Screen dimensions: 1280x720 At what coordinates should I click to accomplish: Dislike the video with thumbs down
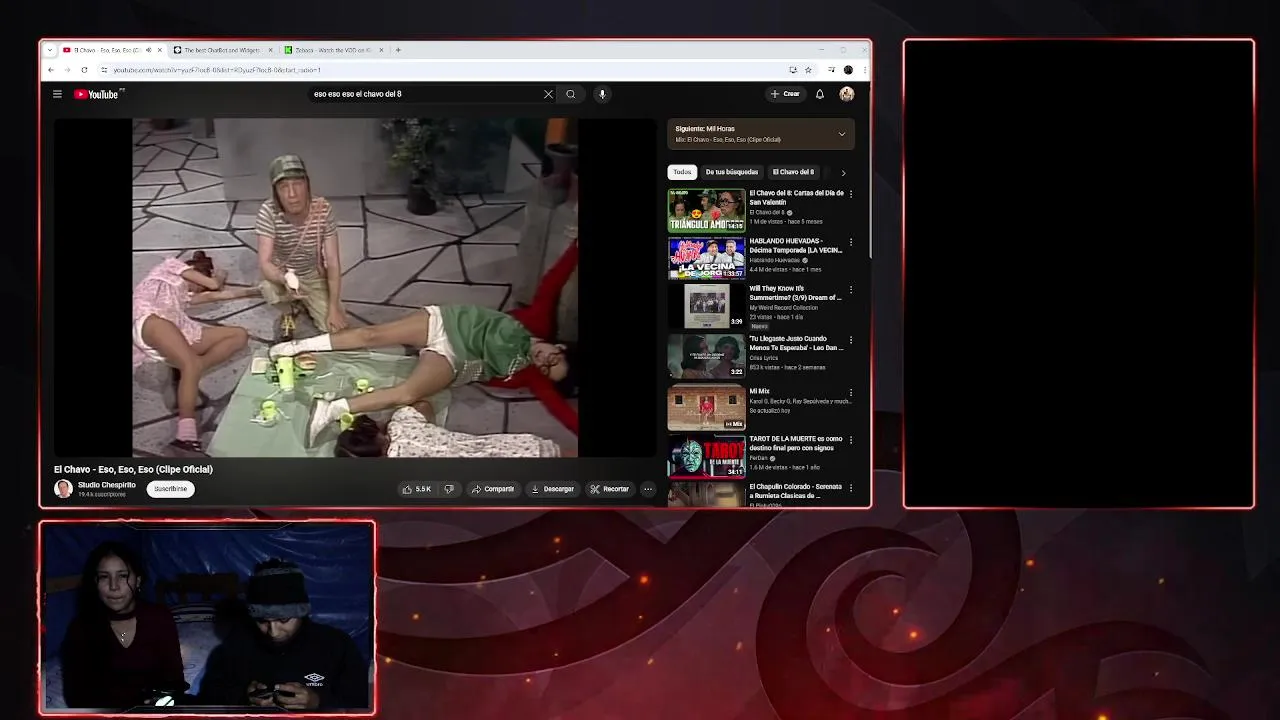[x=449, y=489]
